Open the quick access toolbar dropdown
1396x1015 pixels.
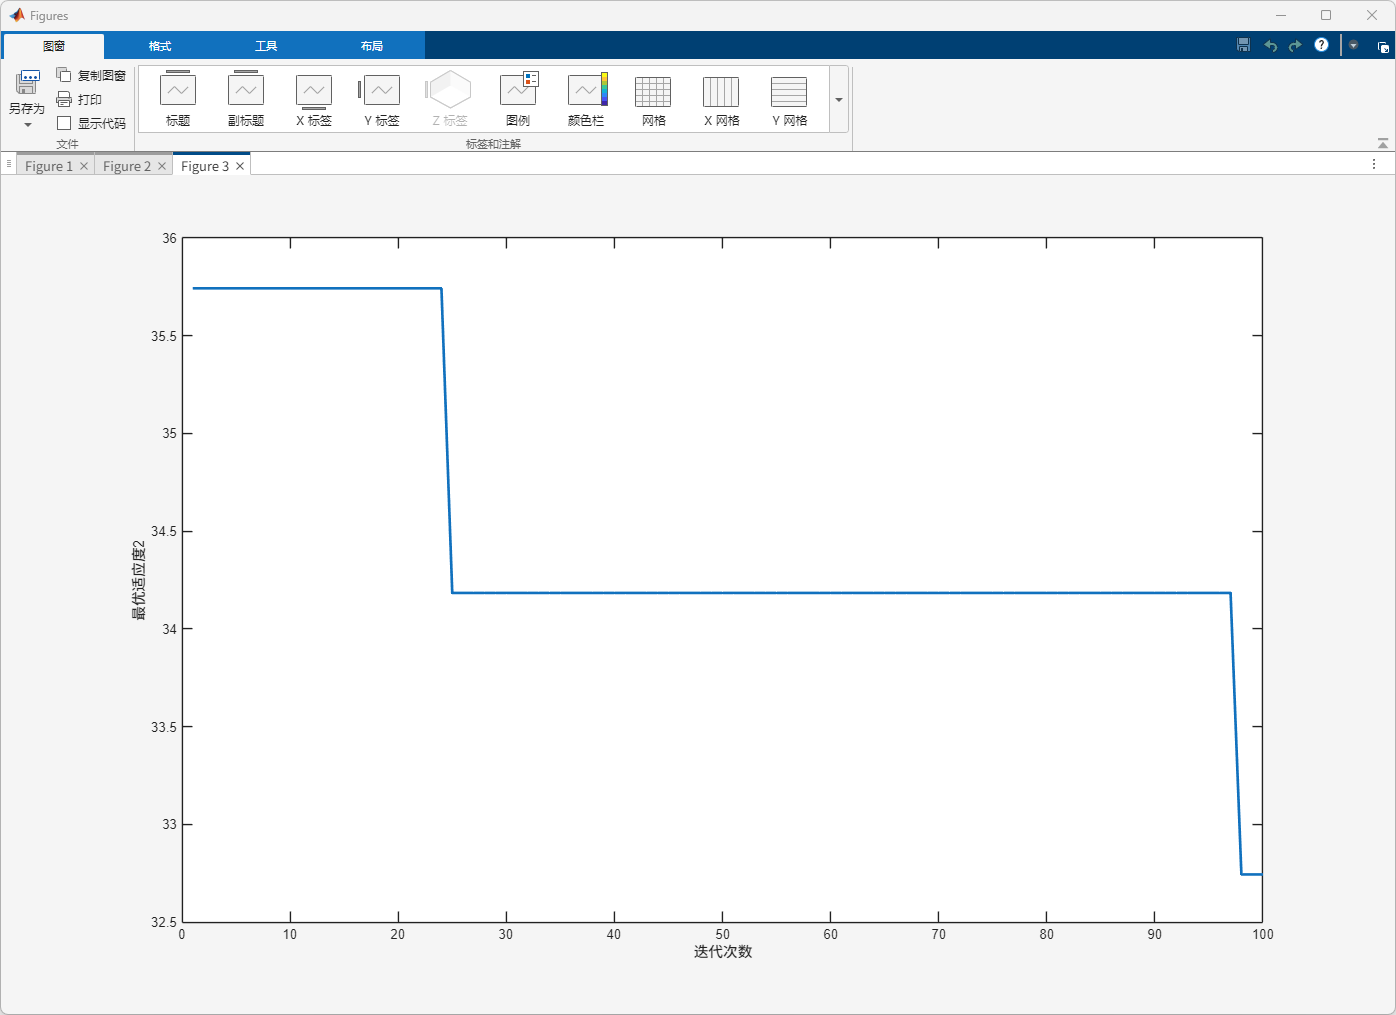point(1353,45)
